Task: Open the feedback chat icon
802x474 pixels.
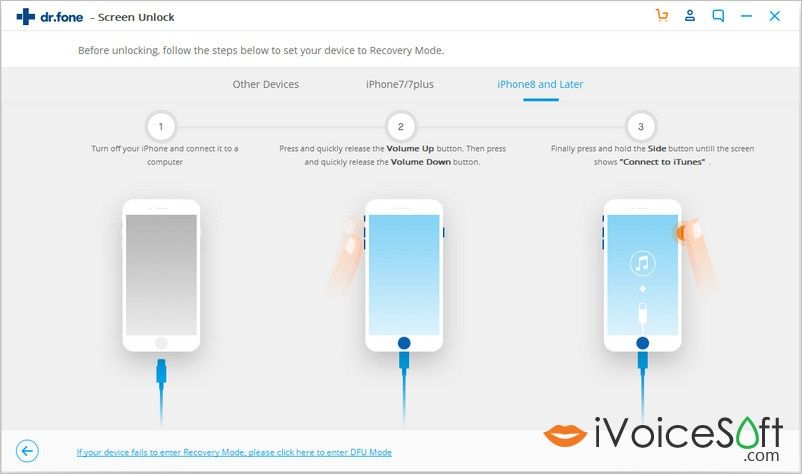Action: pyautogui.click(x=718, y=16)
